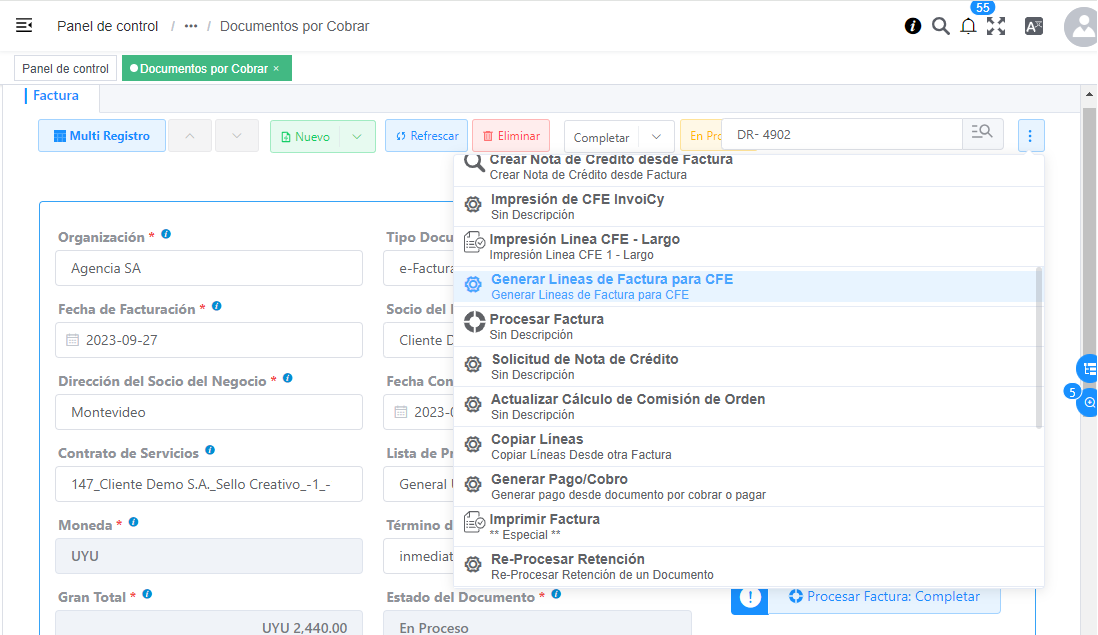Select Generar Pago/Cobro menu entry

pos(559,486)
